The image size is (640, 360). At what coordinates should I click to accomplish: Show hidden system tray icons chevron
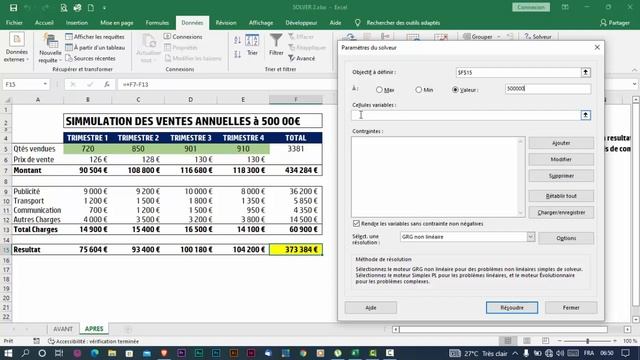516,353
